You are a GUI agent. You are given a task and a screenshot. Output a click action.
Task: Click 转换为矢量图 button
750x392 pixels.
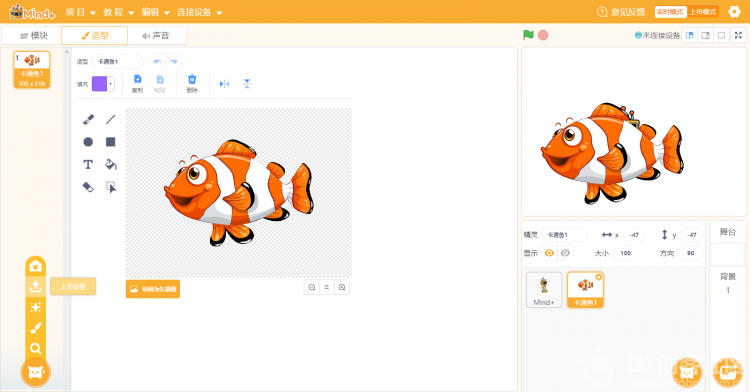pos(153,289)
